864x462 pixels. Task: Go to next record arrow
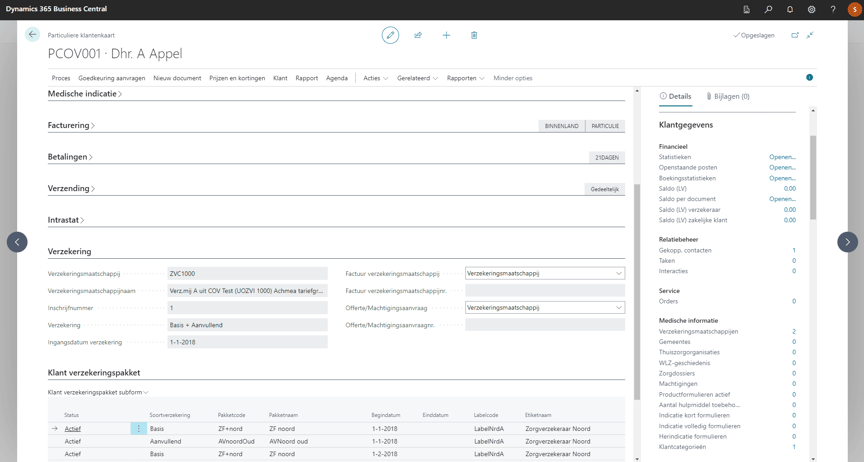[x=847, y=242]
